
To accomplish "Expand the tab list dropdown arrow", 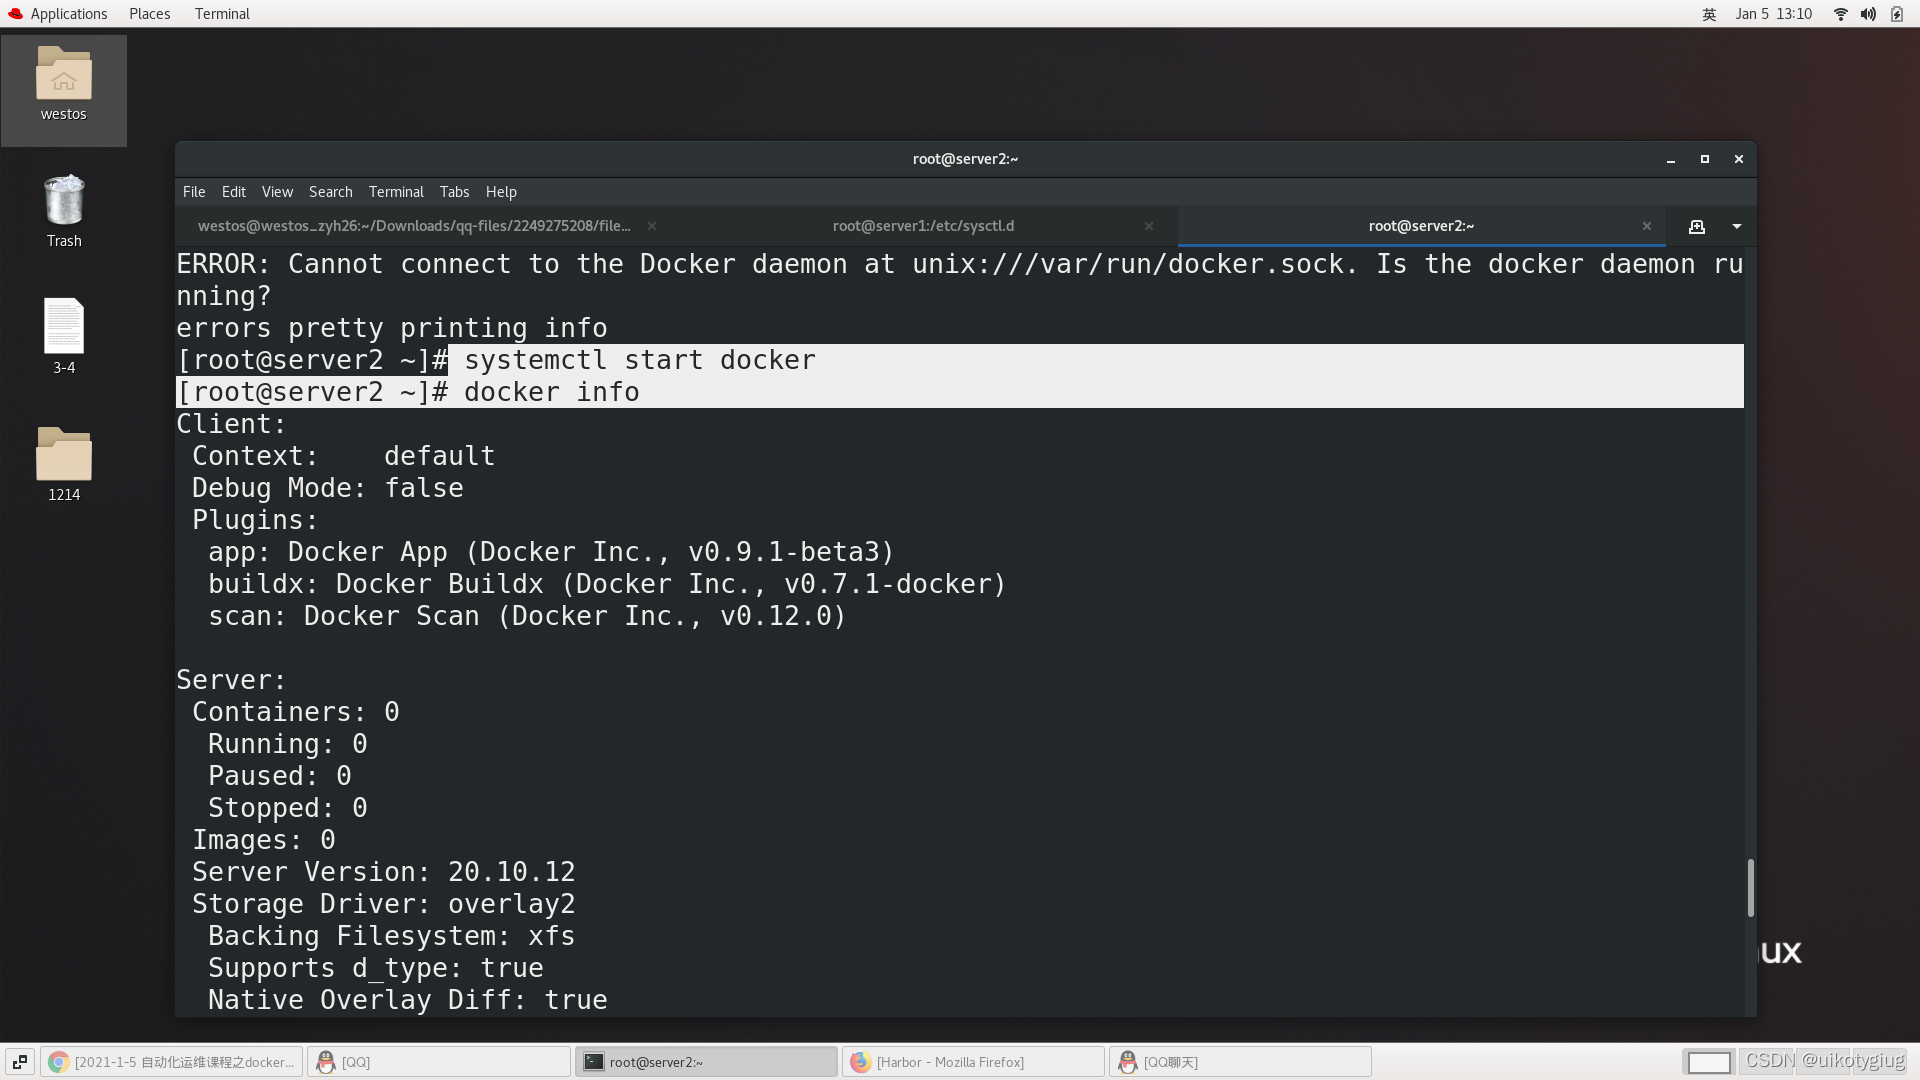I will pyautogui.click(x=1737, y=227).
